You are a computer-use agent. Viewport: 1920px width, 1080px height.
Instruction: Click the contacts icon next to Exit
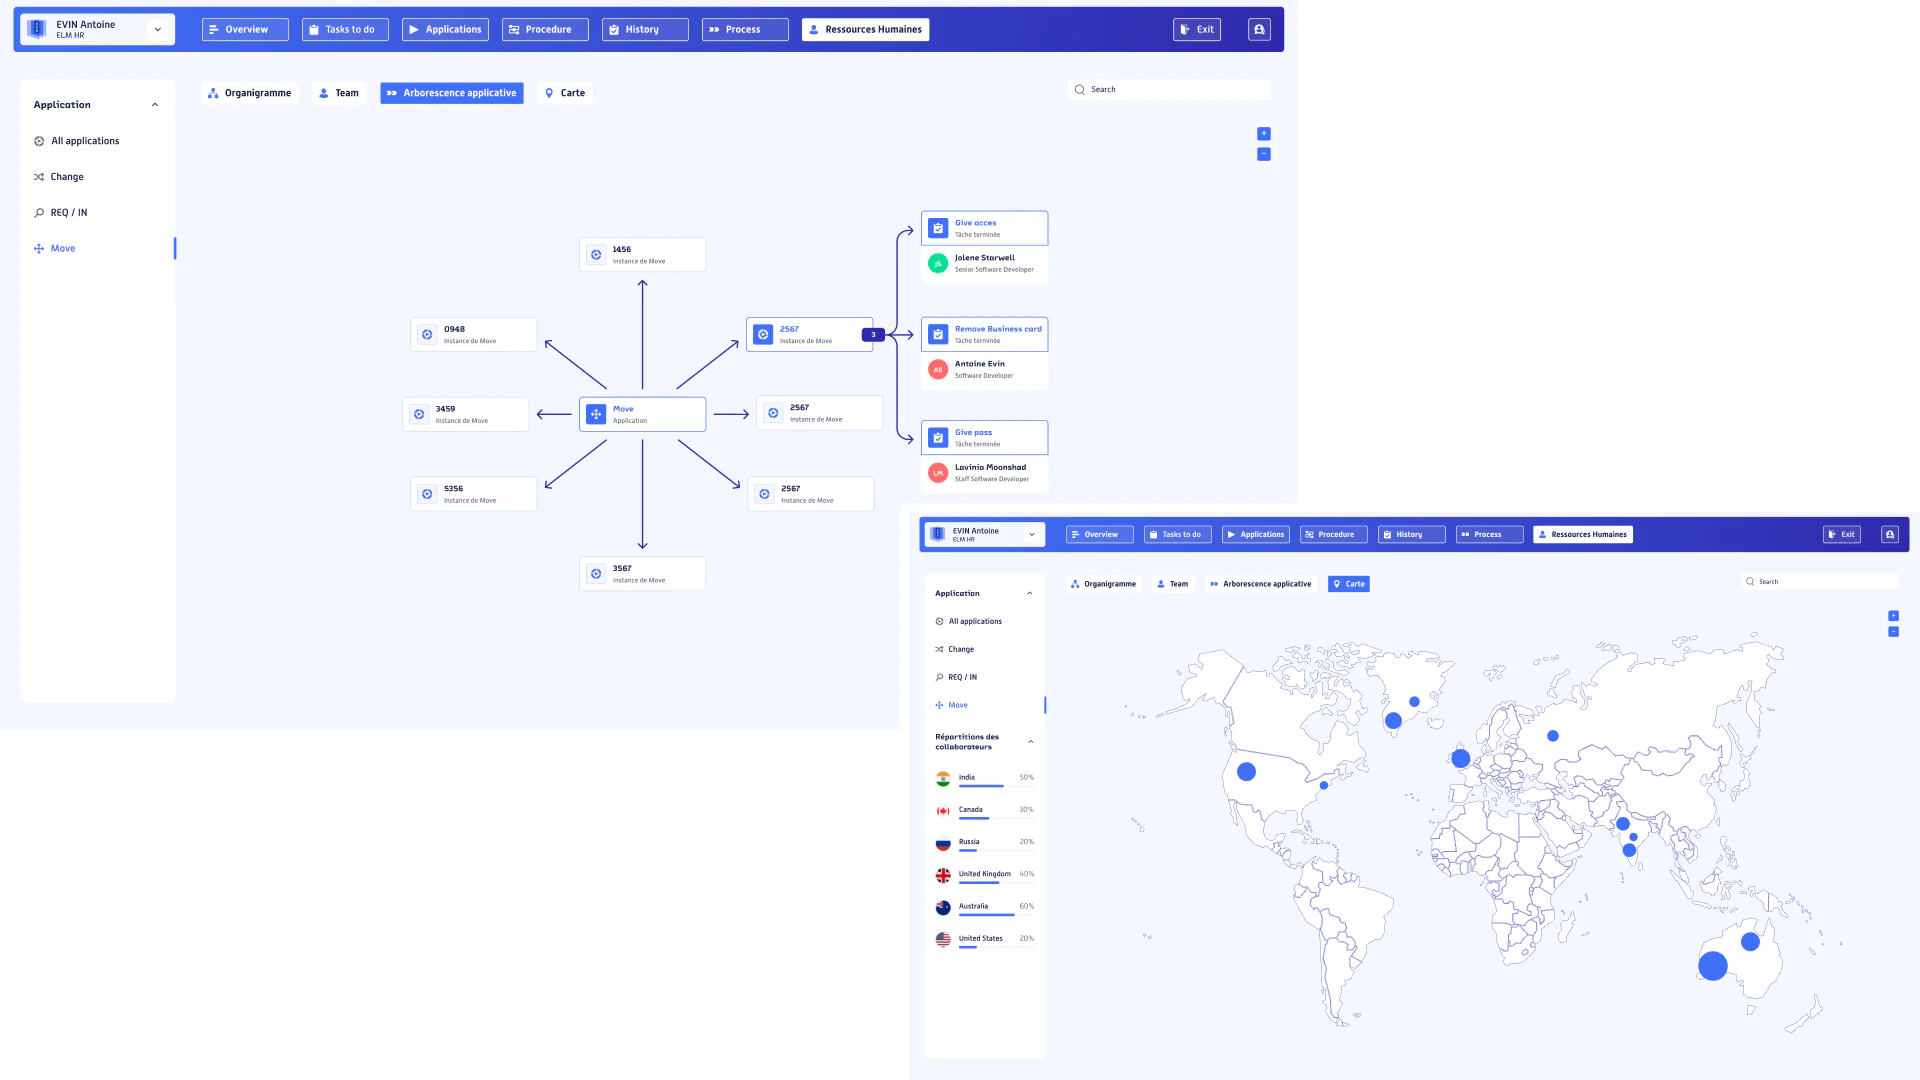pos(1259,29)
